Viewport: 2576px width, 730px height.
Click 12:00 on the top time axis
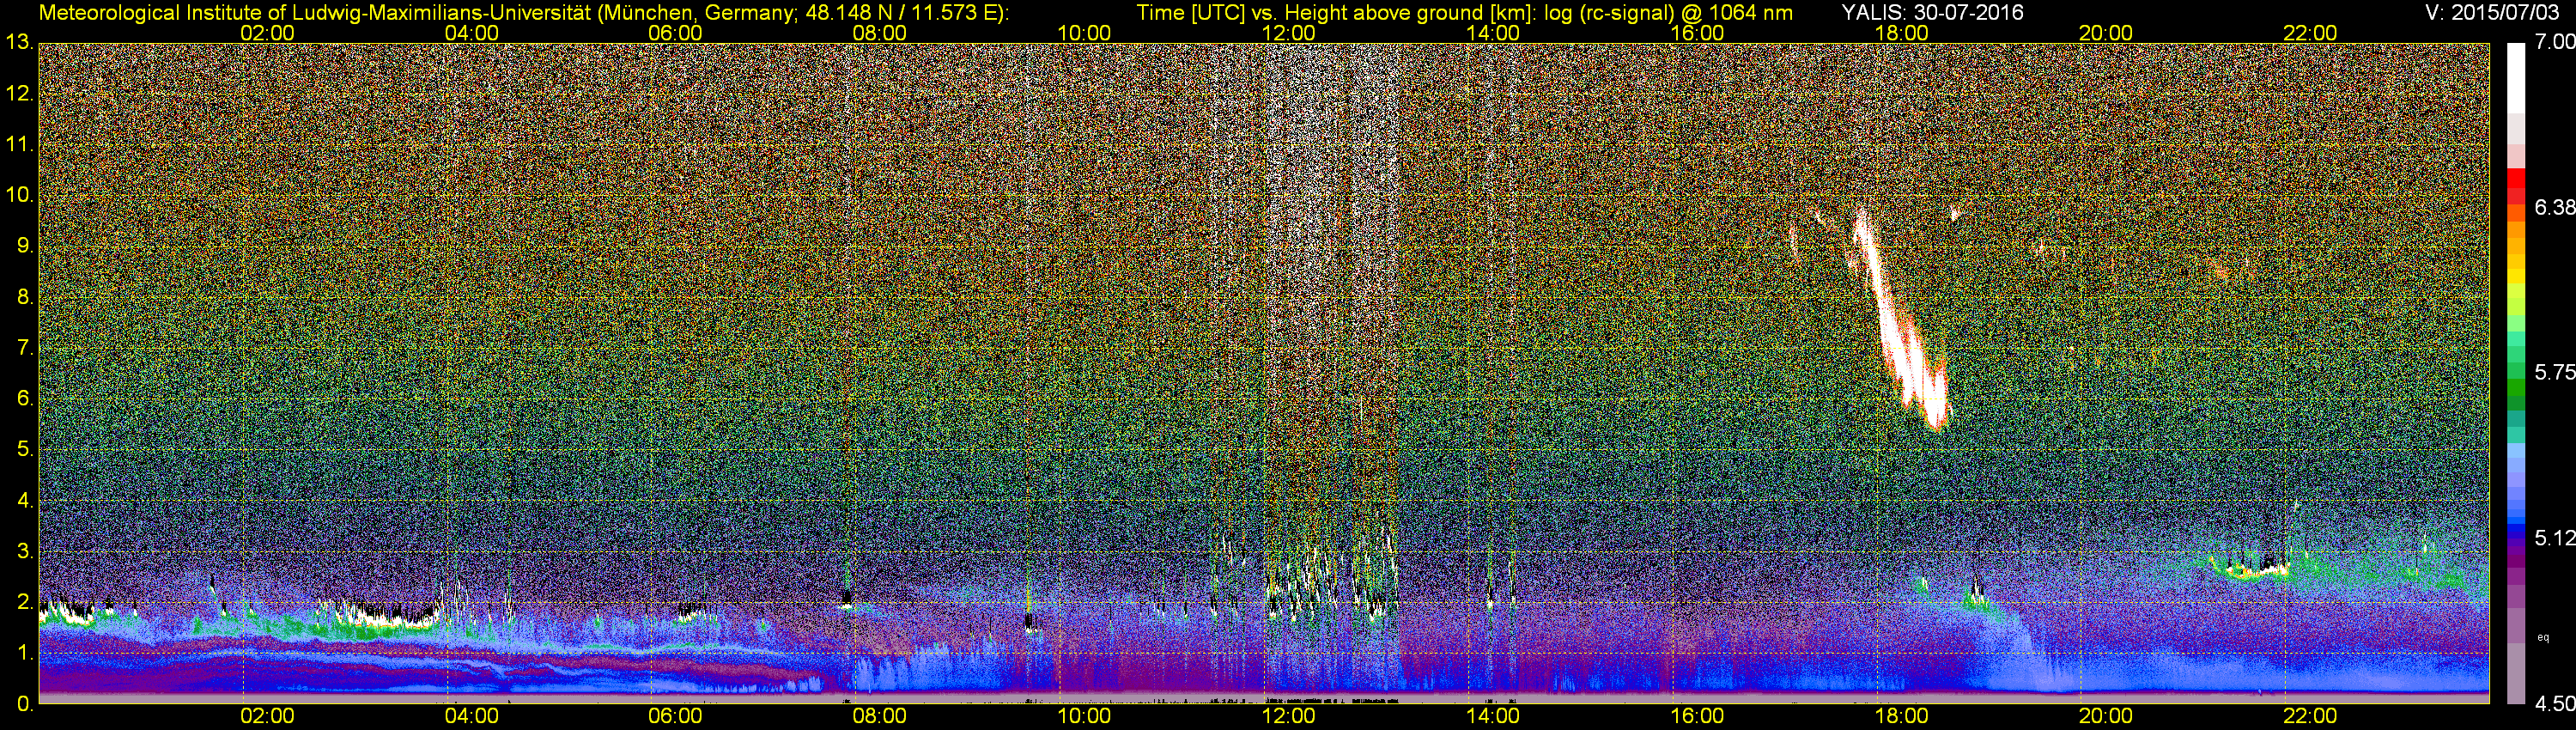(x=1289, y=33)
